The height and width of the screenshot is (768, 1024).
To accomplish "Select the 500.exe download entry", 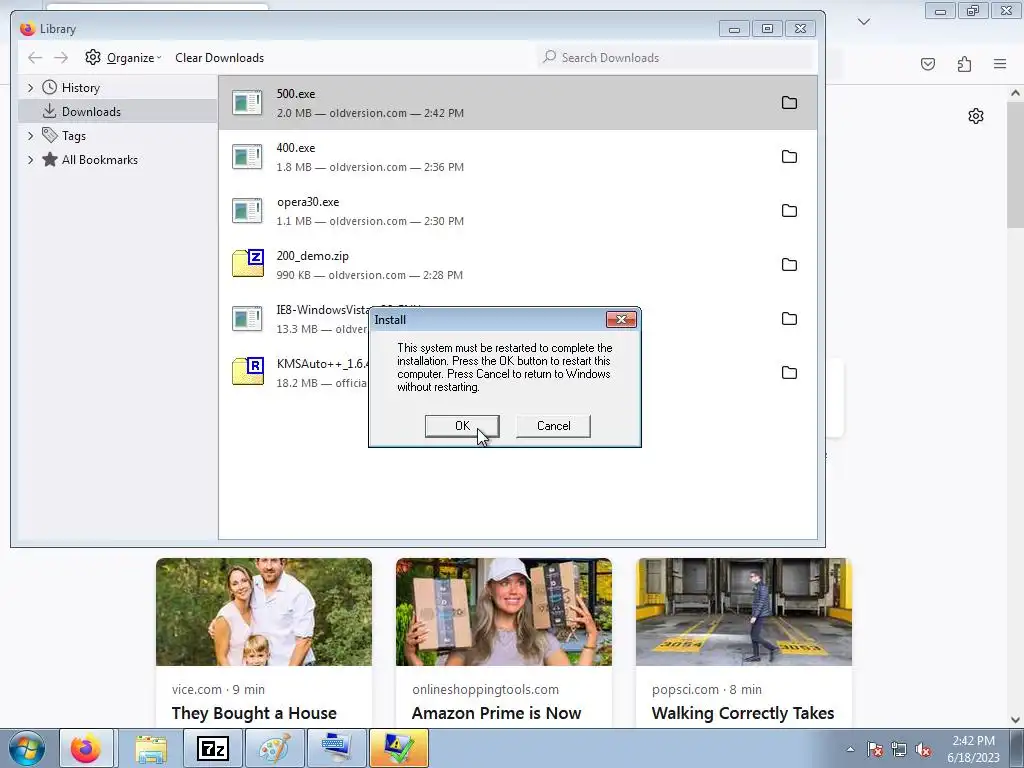I will (517, 103).
